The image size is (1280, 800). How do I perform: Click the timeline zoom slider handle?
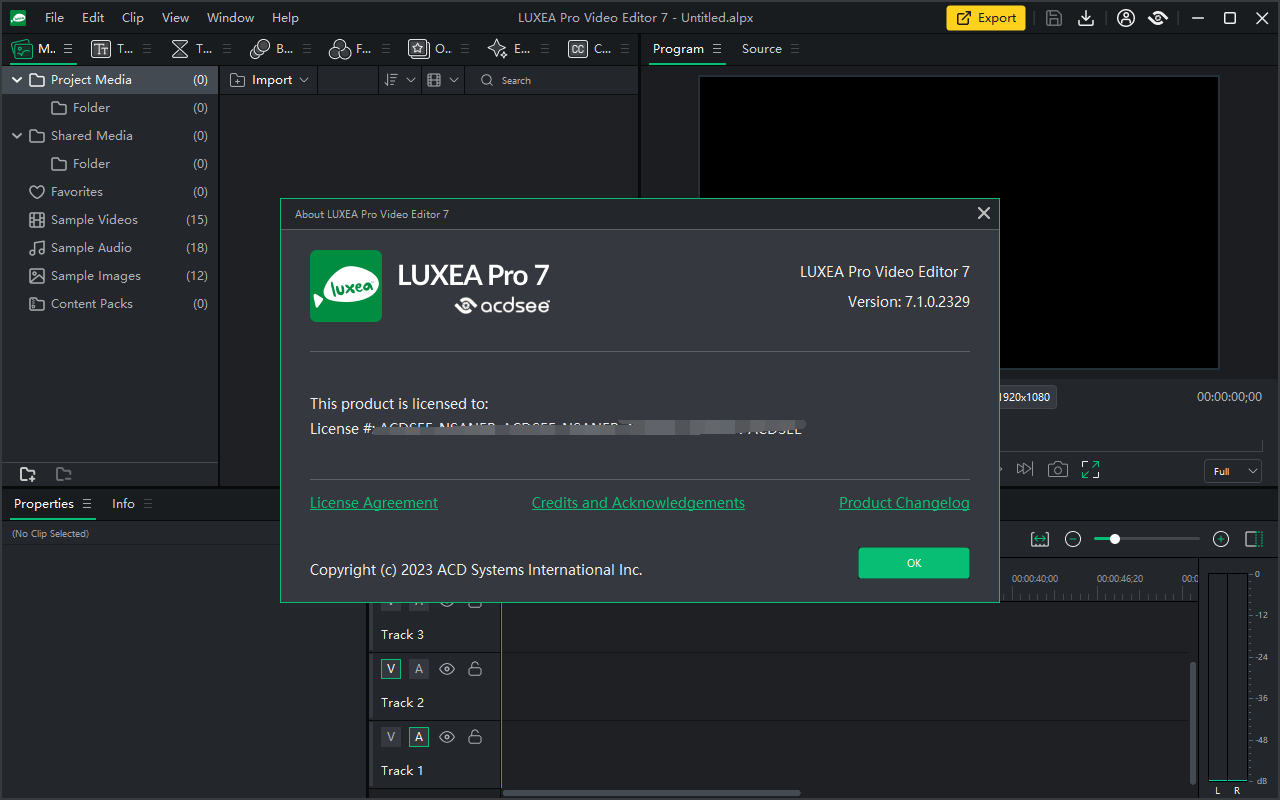tap(1114, 538)
